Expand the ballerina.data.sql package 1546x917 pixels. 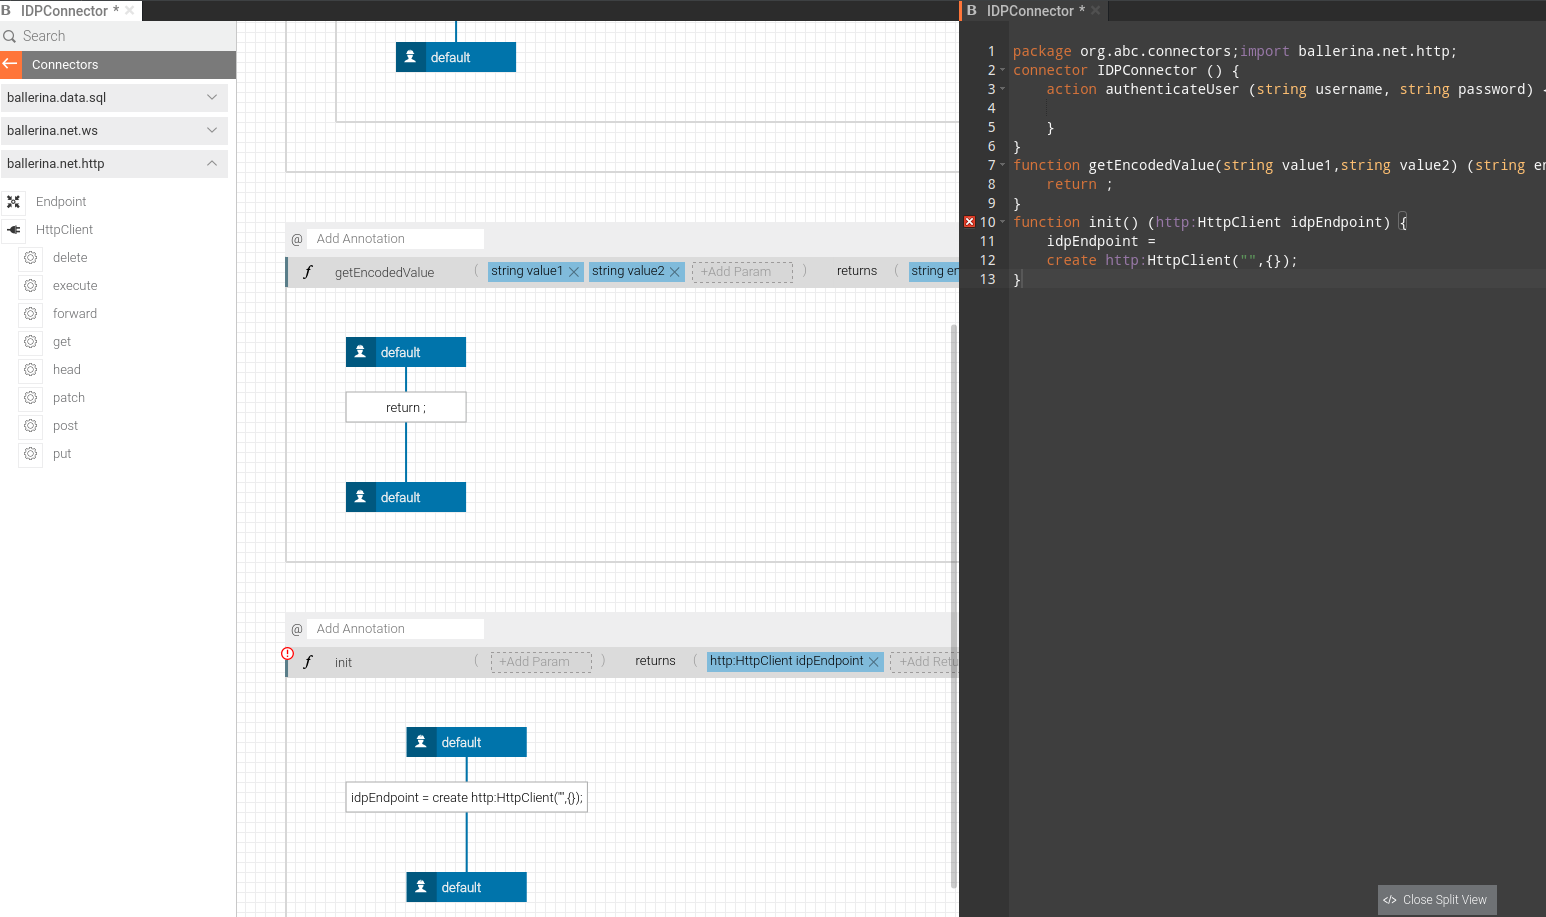212,97
